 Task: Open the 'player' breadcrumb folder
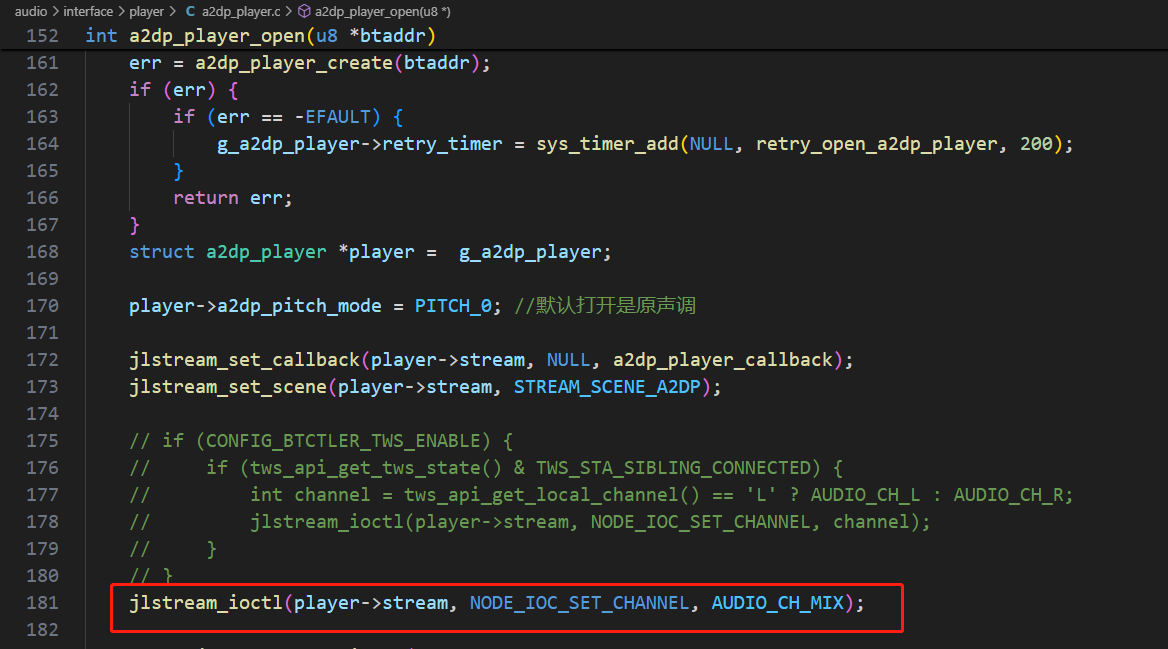(x=146, y=11)
